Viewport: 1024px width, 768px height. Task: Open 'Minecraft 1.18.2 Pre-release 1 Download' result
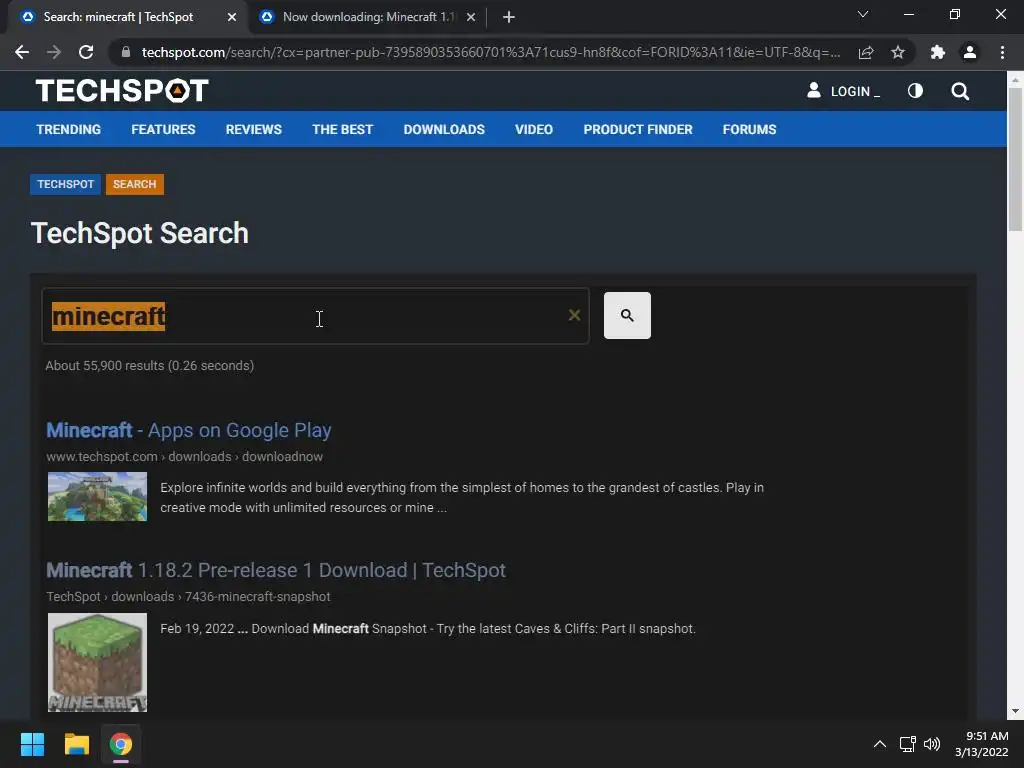[276, 570]
